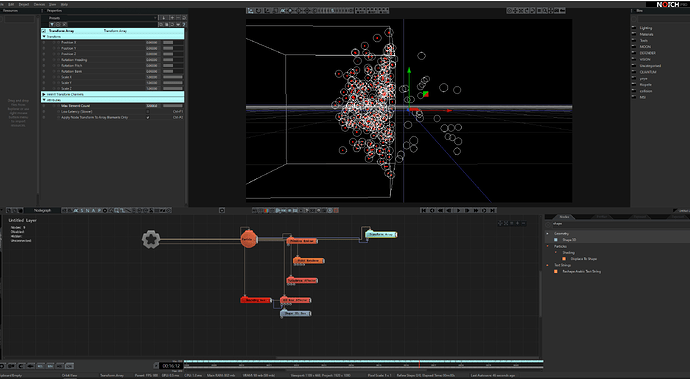This screenshot has width=690, height=379.
Task: Uncheck Apply Node Transform To Array Elements Only
Action: (x=148, y=118)
